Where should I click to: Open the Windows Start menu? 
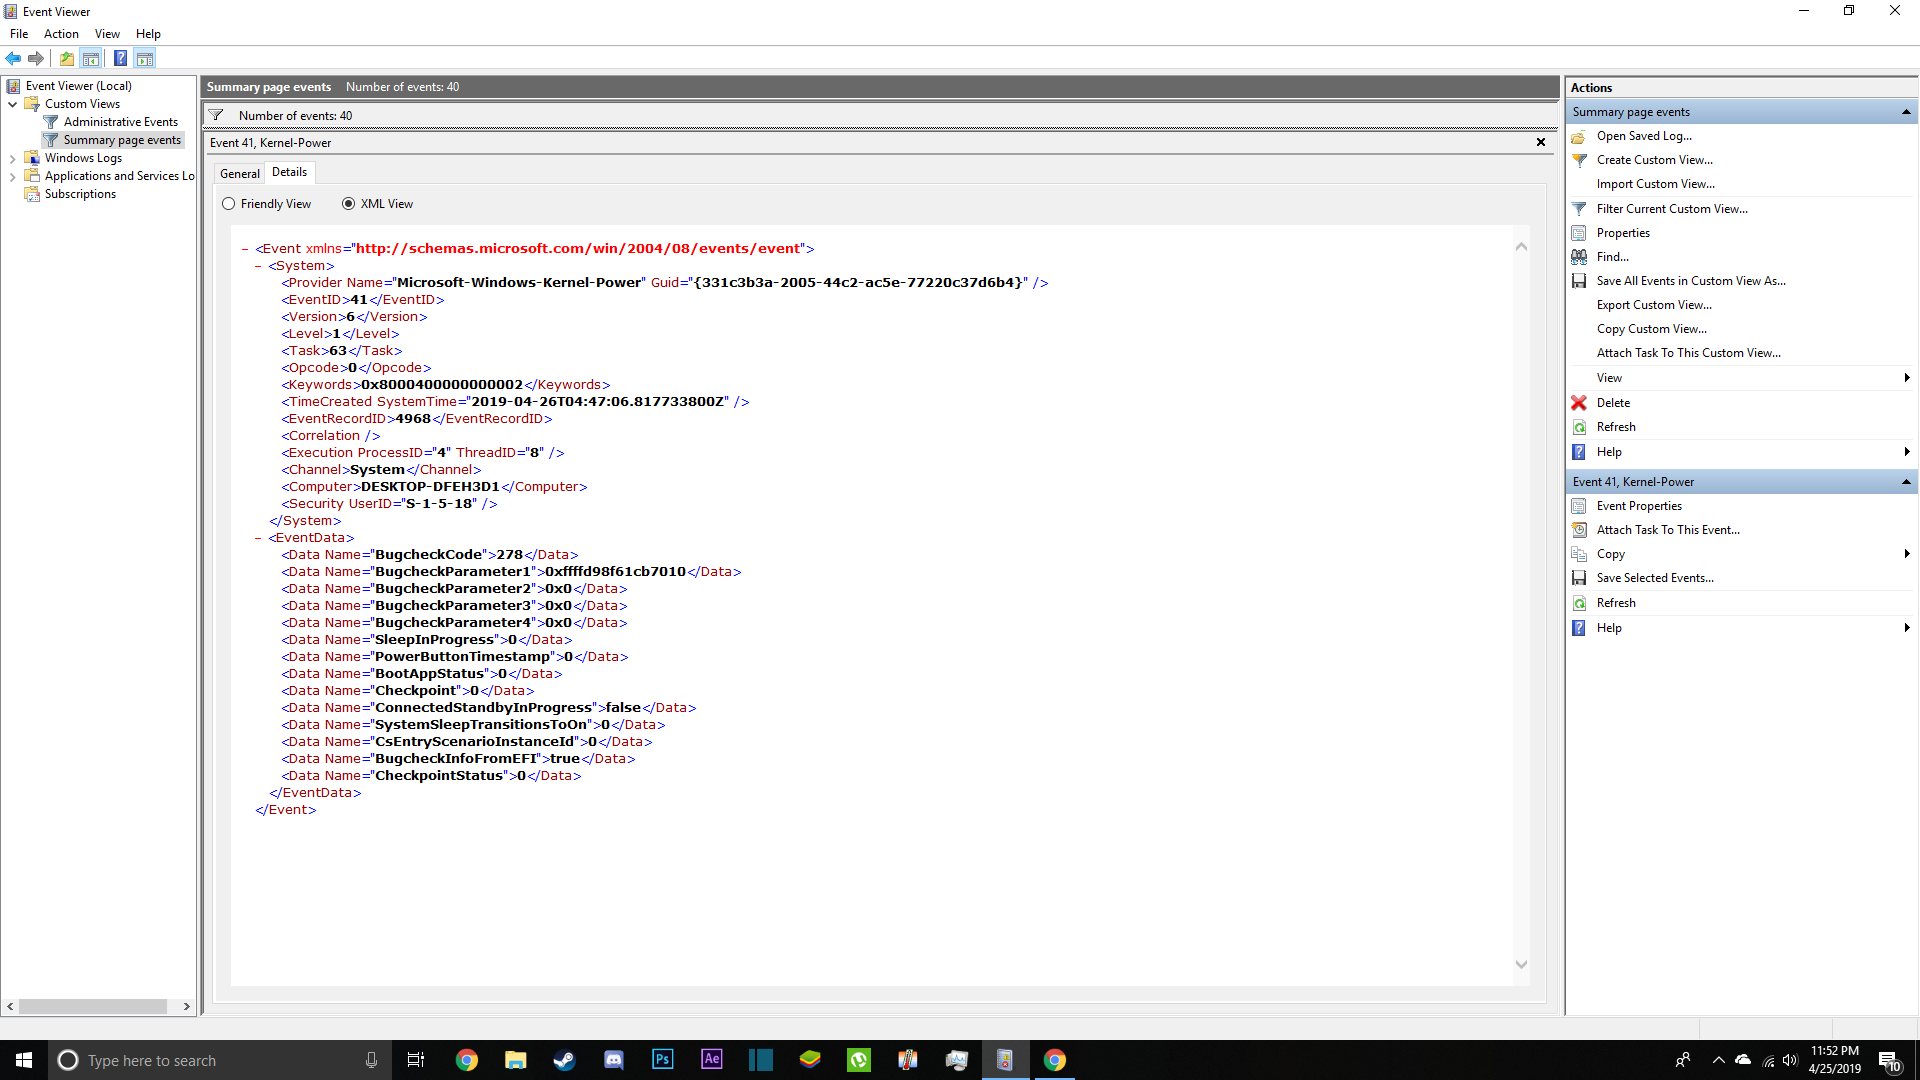click(x=24, y=1060)
